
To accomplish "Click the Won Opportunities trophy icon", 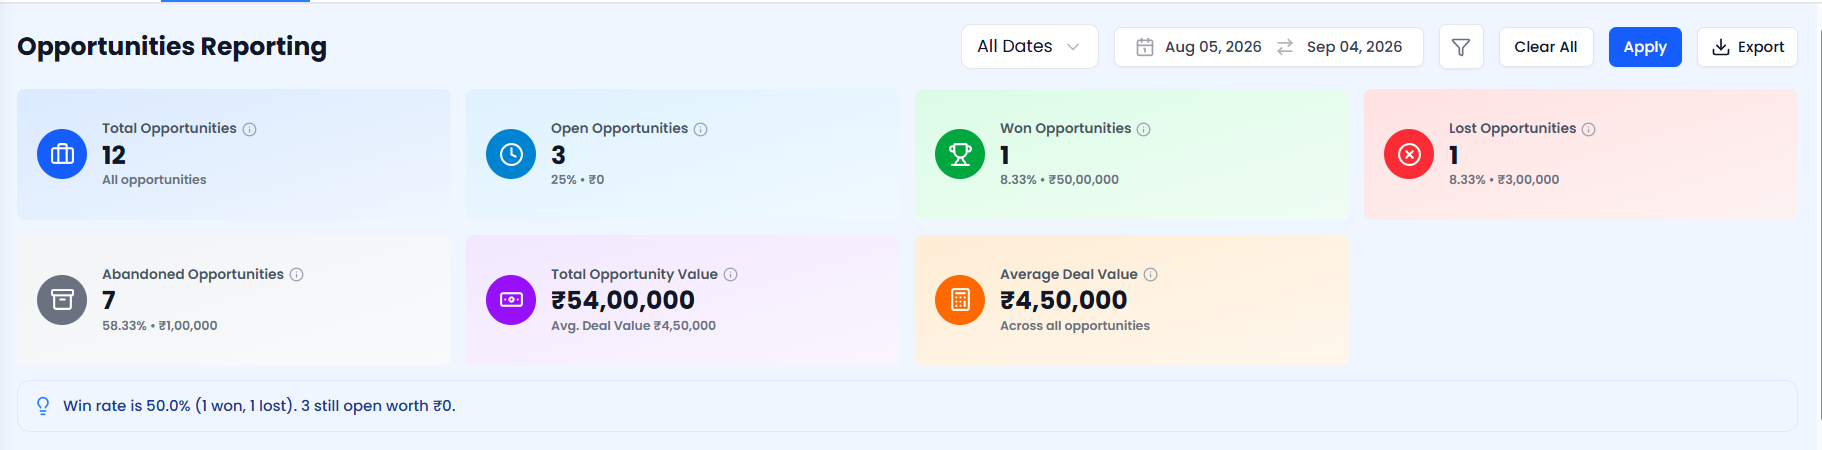I will 960,154.
